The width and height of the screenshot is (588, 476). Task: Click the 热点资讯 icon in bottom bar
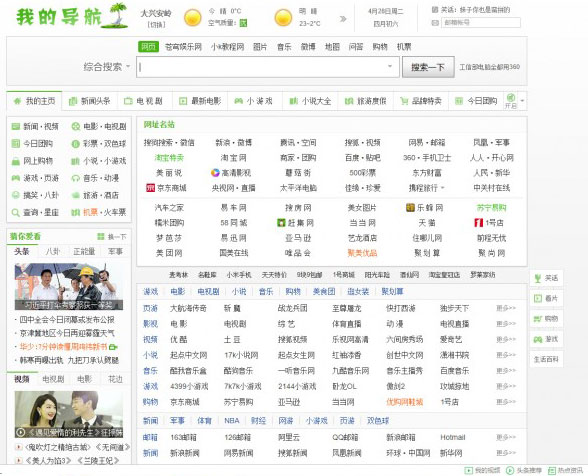[x=552, y=470]
